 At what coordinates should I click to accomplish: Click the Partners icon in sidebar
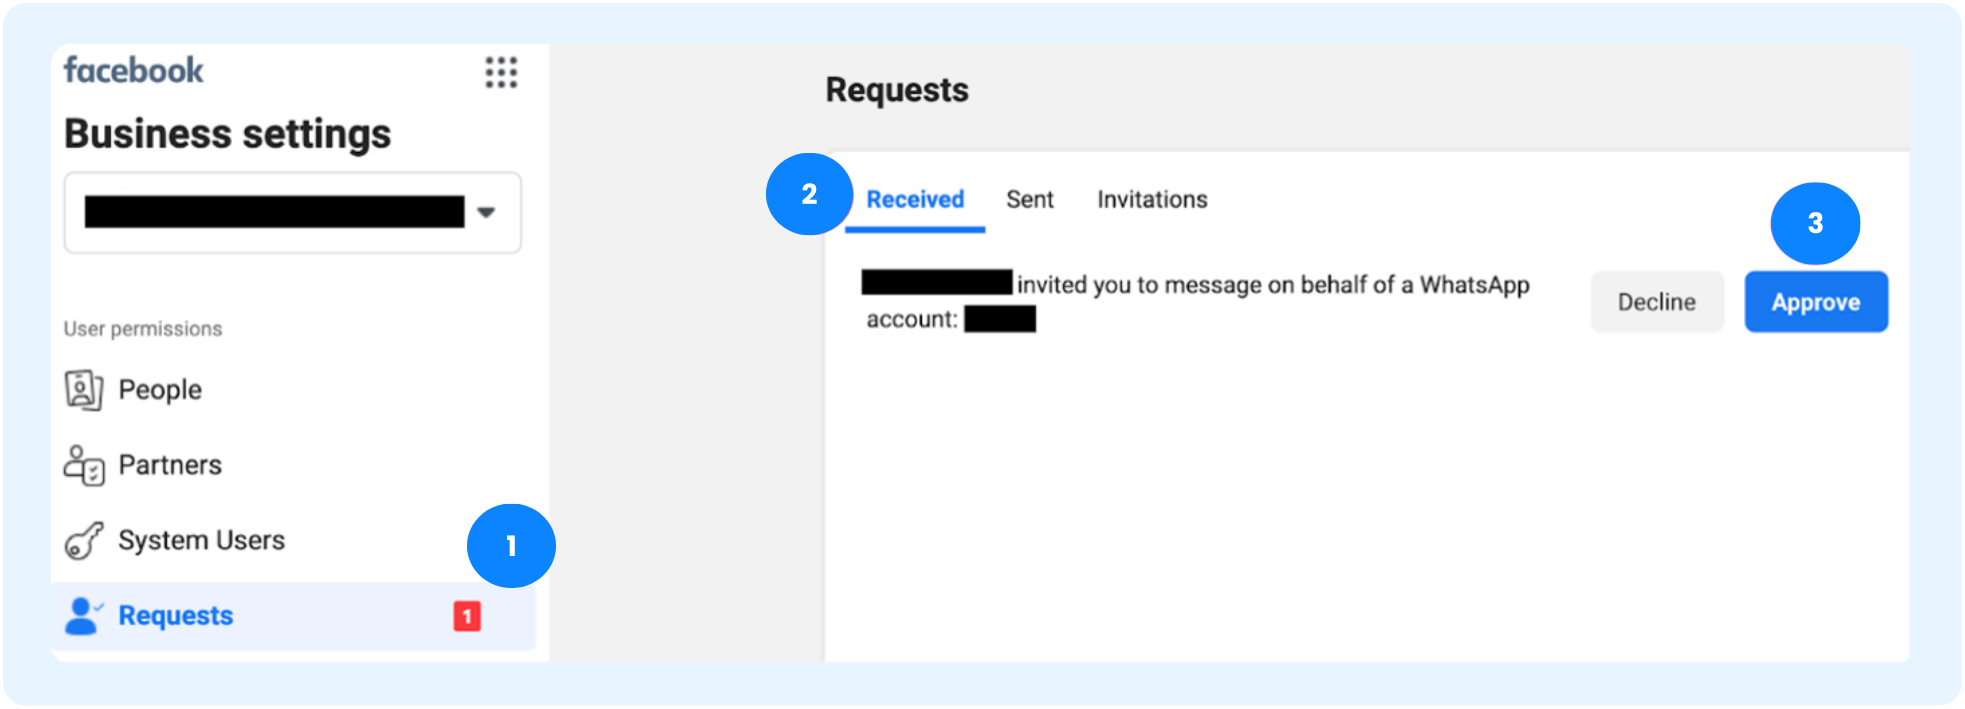84,465
